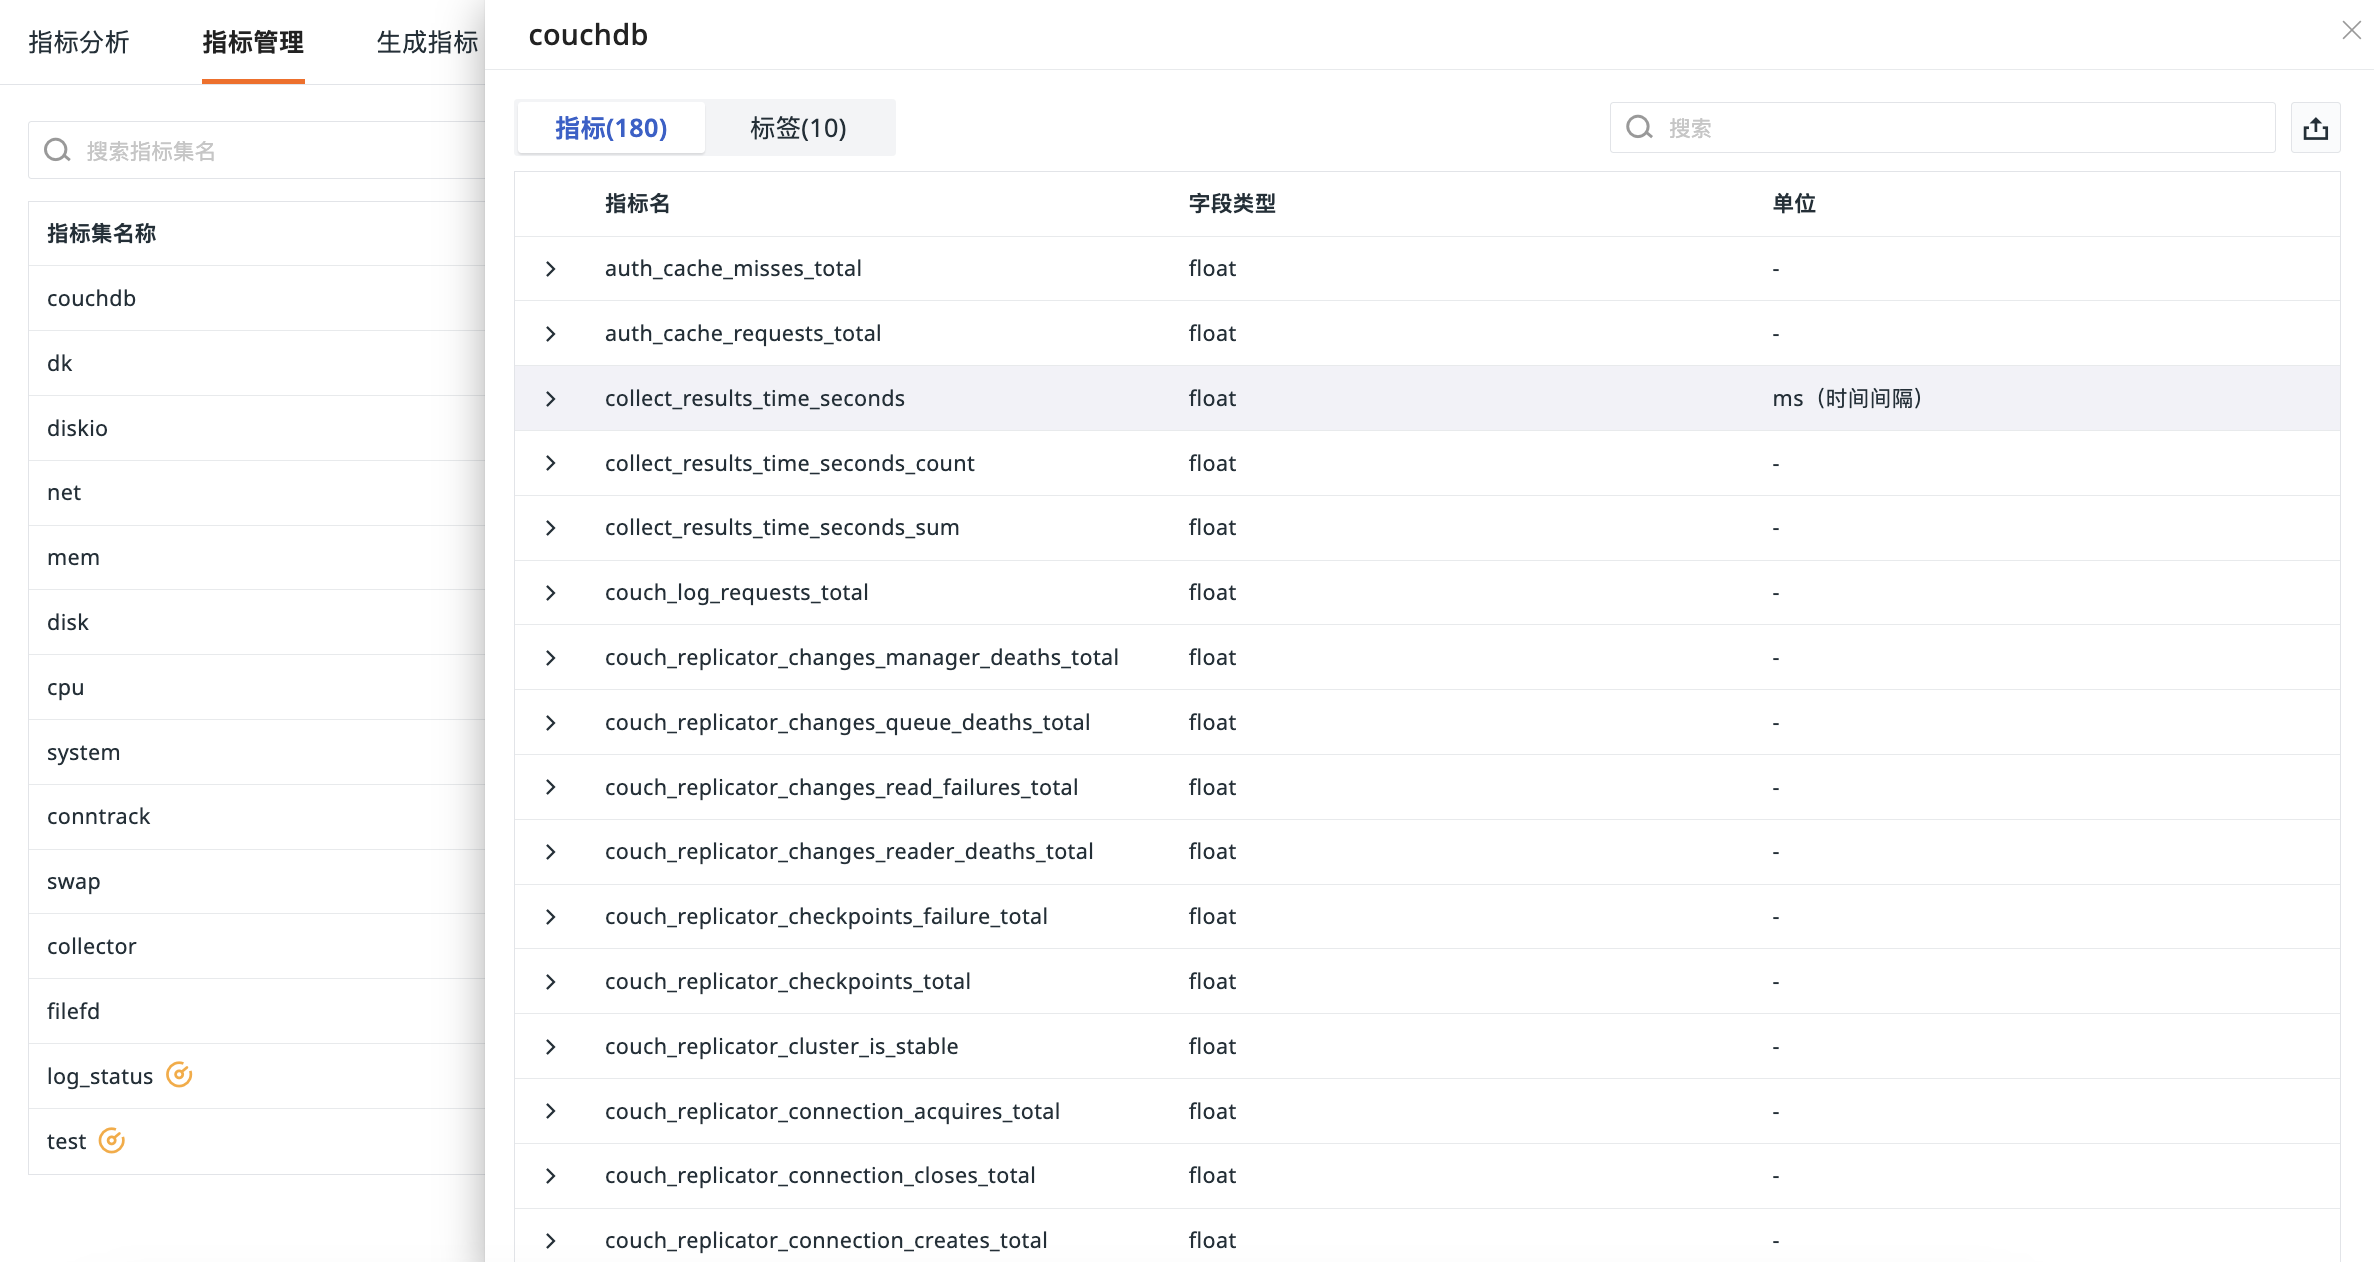Switch to the 标签(10) tab
Image resolution: width=2374 pixels, height=1262 pixels.
click(797, 128)
